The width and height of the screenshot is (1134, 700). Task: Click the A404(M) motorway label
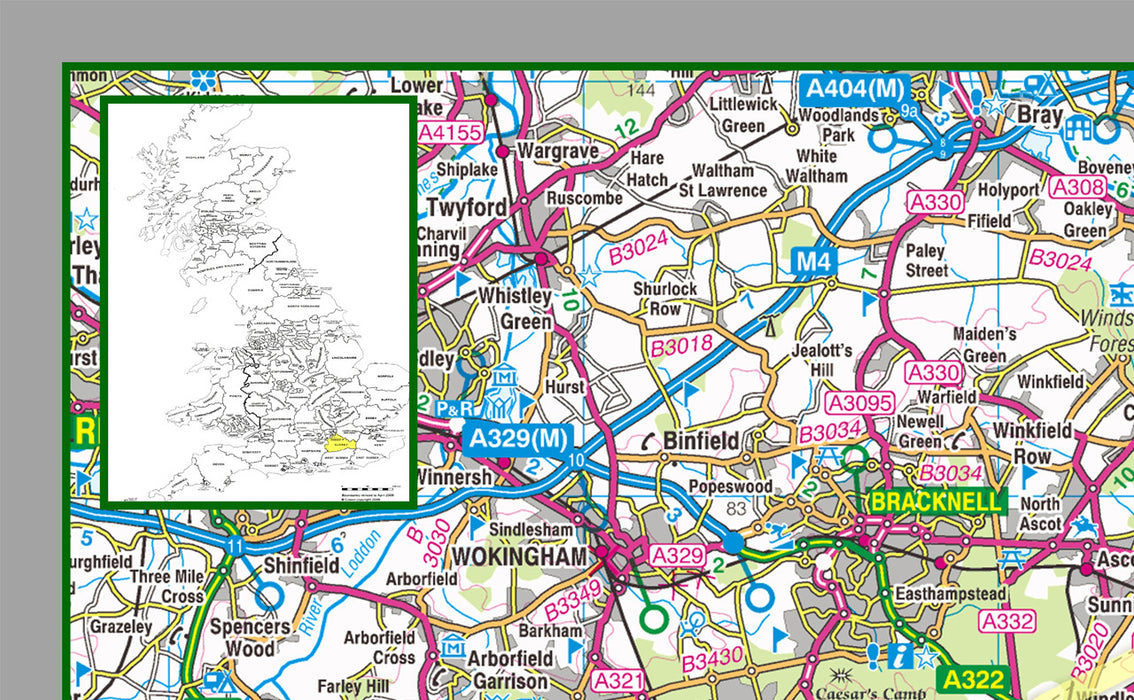[853, 90]
